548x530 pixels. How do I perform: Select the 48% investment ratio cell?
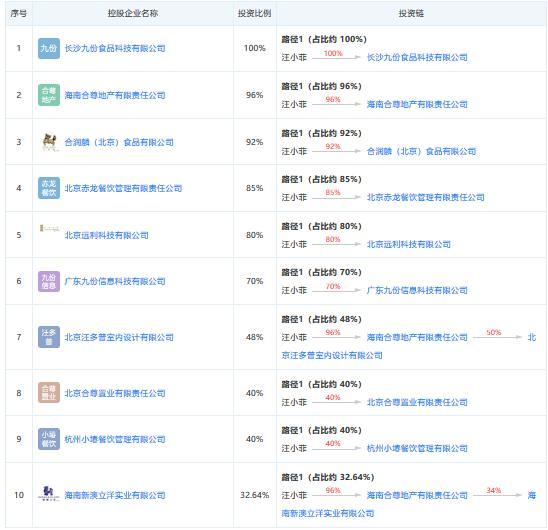tap(254, 337)
